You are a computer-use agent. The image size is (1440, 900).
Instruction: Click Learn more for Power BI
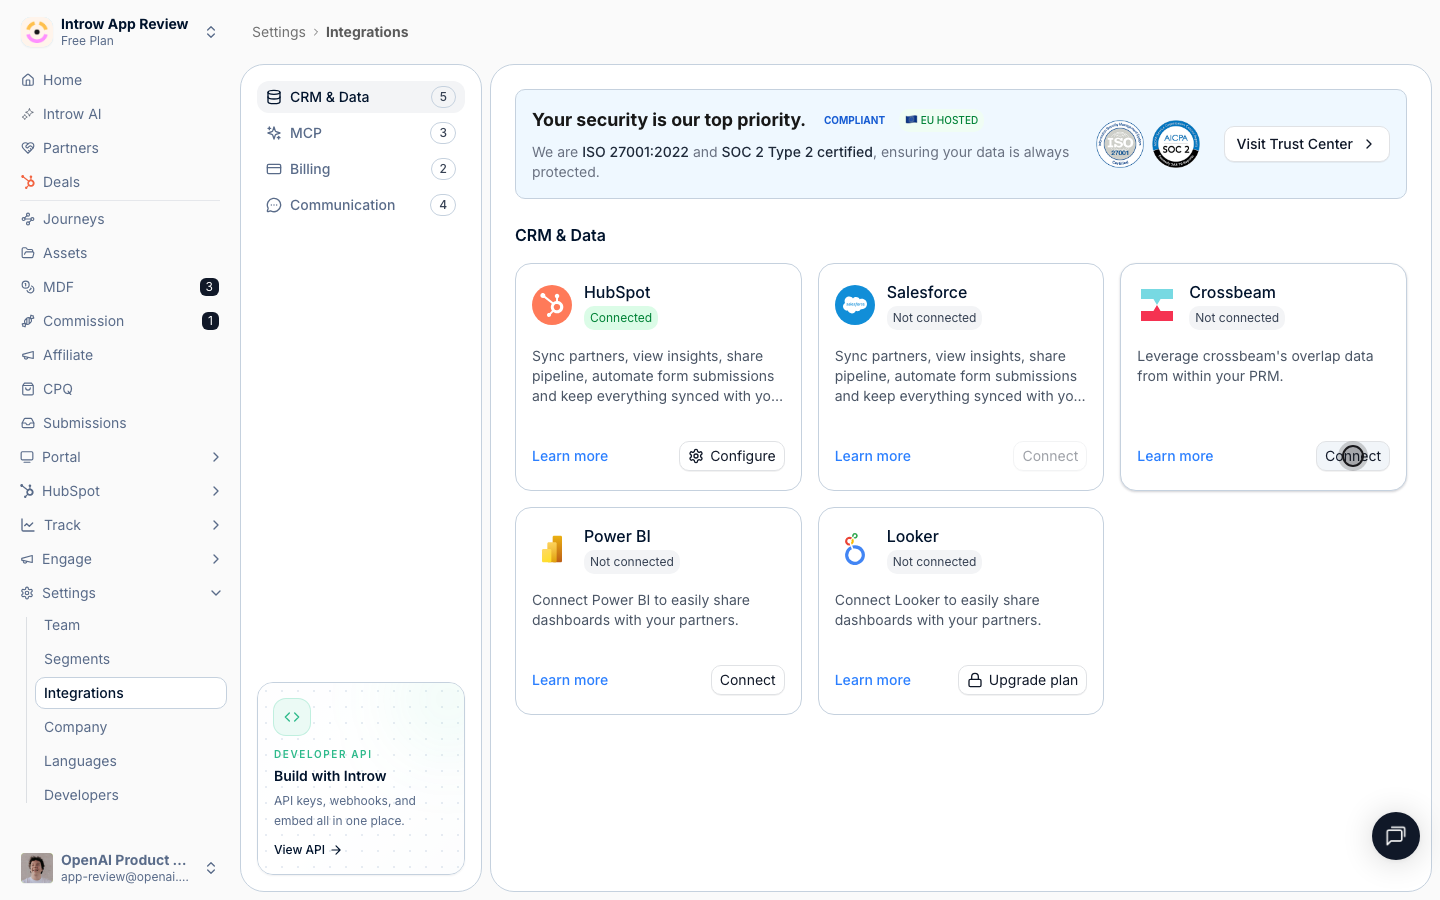[x=570, y=680]
